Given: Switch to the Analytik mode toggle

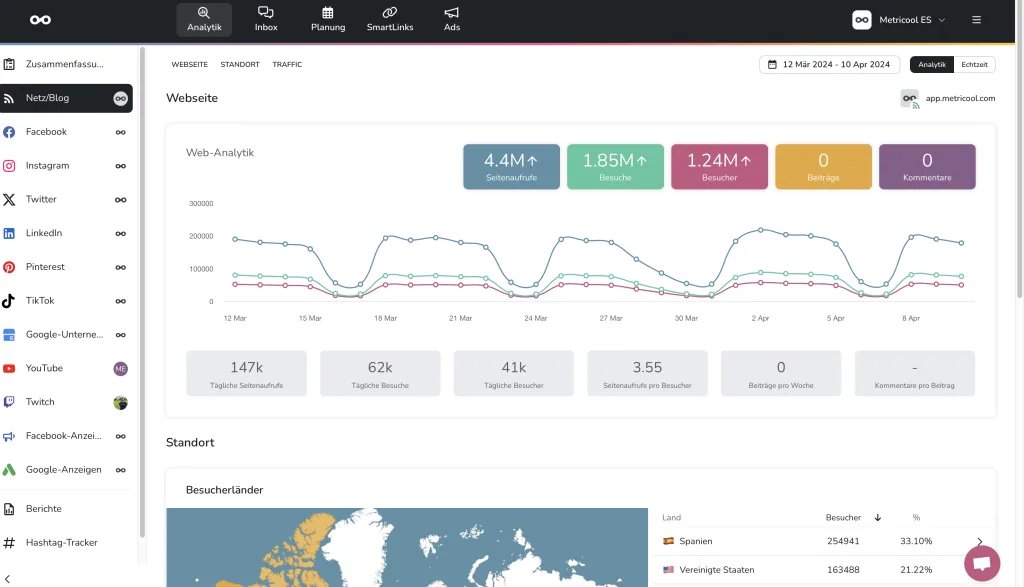Looking at the screenshot, I should pyautogui.click(x=931, y=65).
